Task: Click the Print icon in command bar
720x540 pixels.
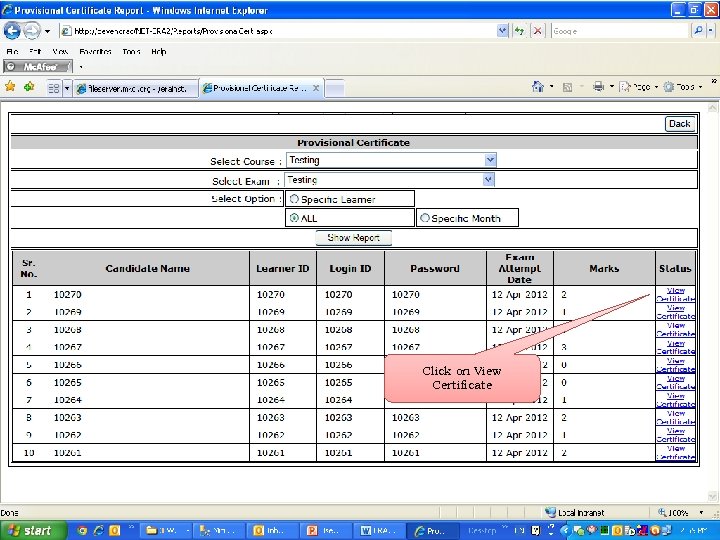Action: click(597, 87)
